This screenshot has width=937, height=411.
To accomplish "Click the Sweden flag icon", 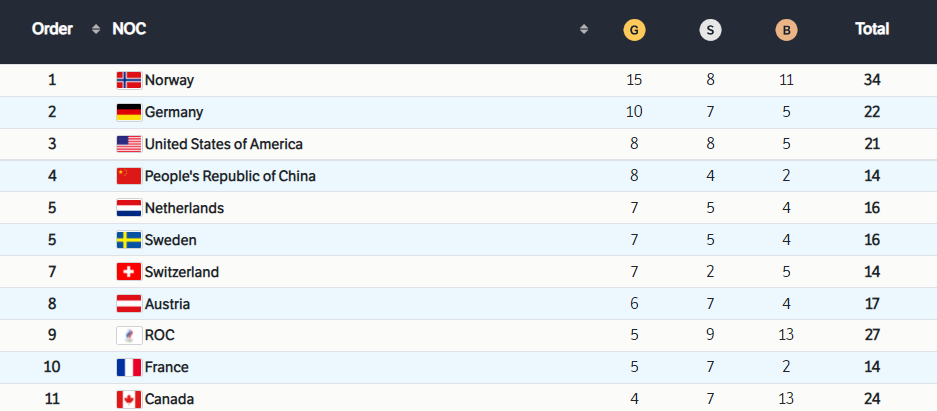I will pyautogui.click(x=129, y=240).
